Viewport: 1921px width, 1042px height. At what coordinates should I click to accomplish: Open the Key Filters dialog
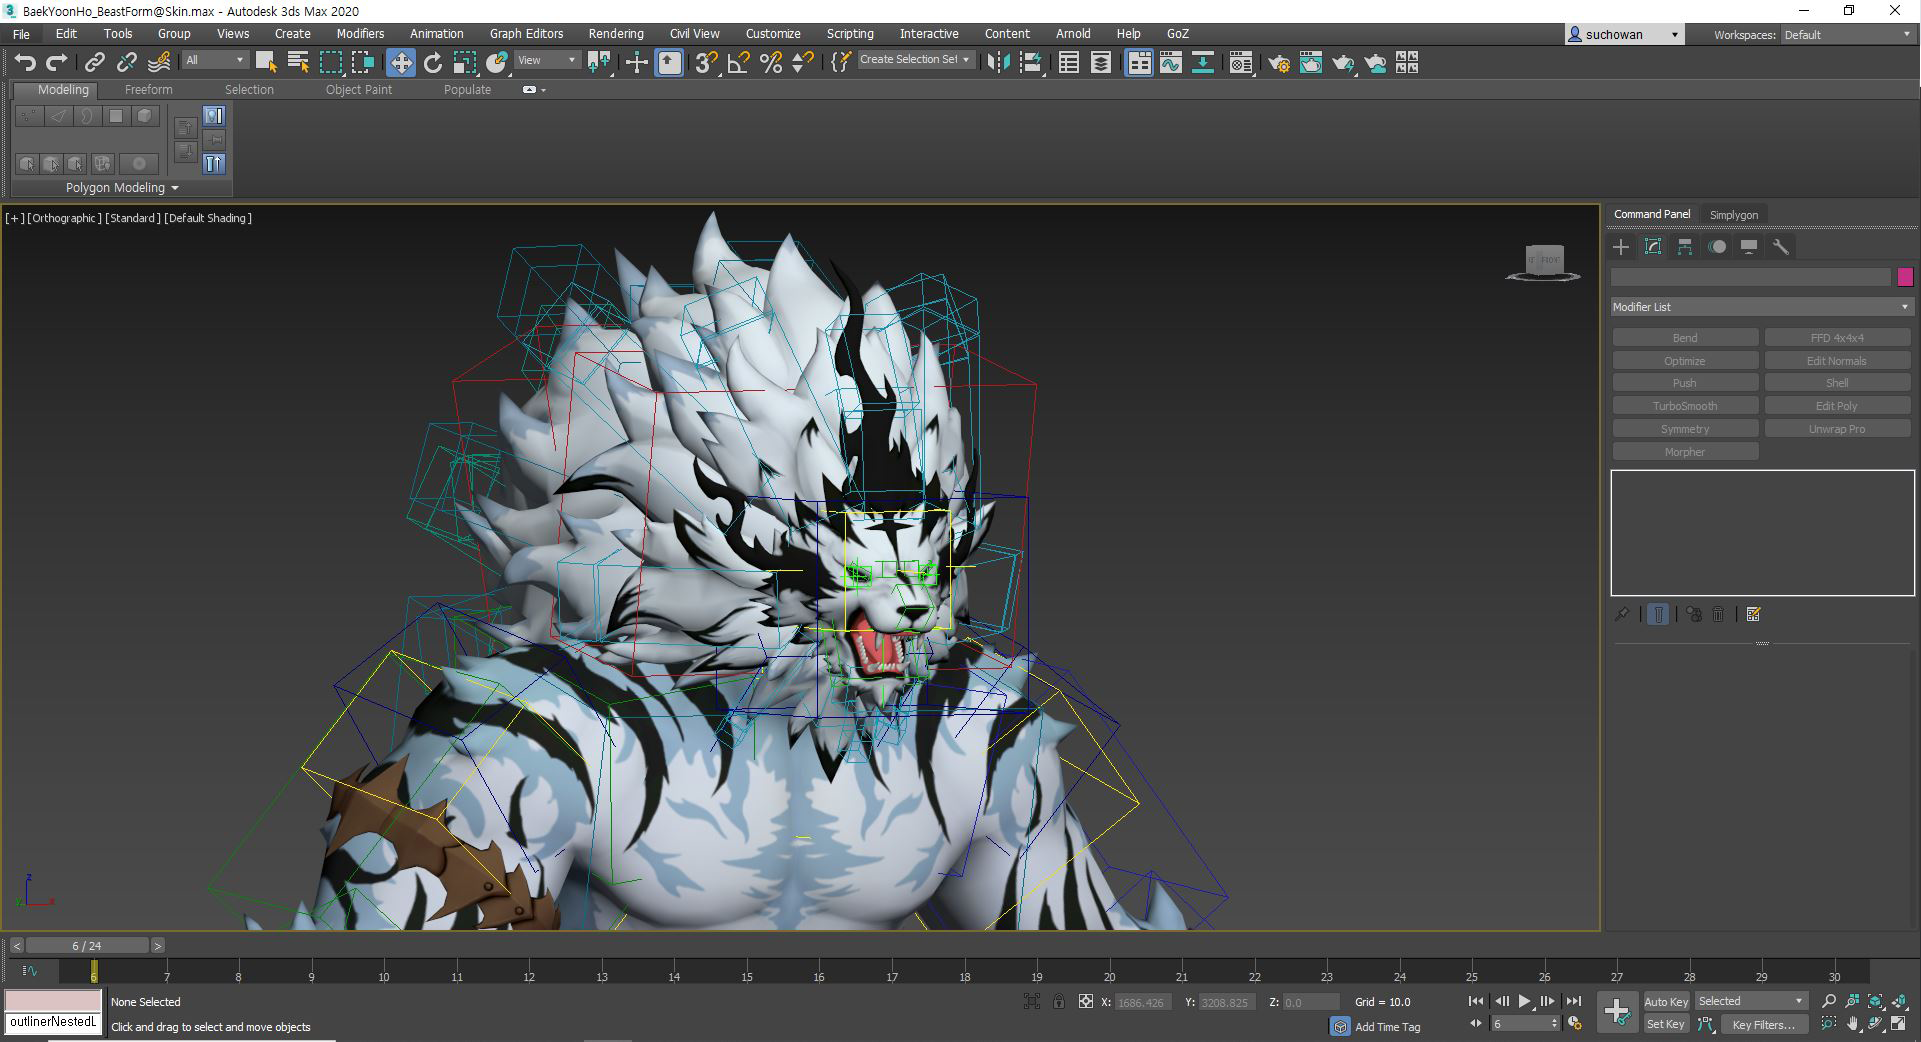point(1764,1024)
